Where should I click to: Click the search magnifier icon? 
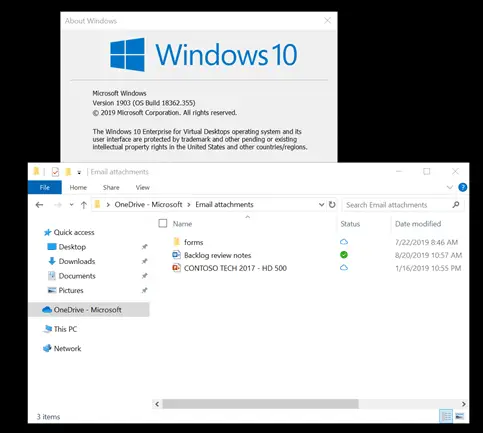(456, 204)
